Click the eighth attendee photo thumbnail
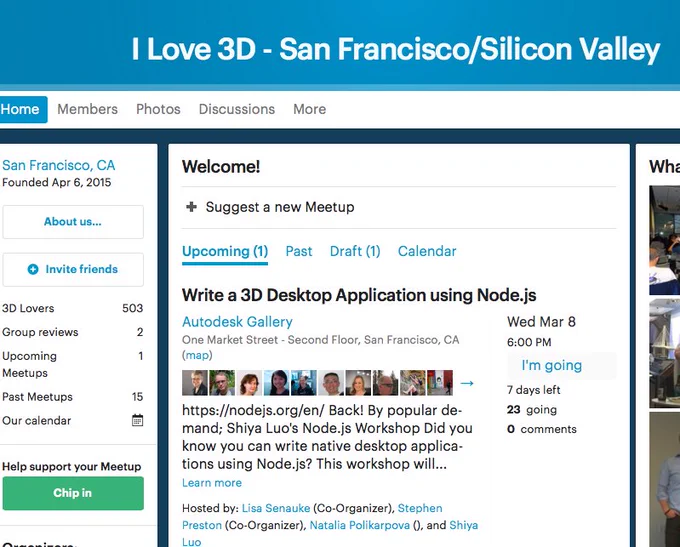Image resolution: width=680 pixels, height=547 pixels. click(x=385, y=383)
